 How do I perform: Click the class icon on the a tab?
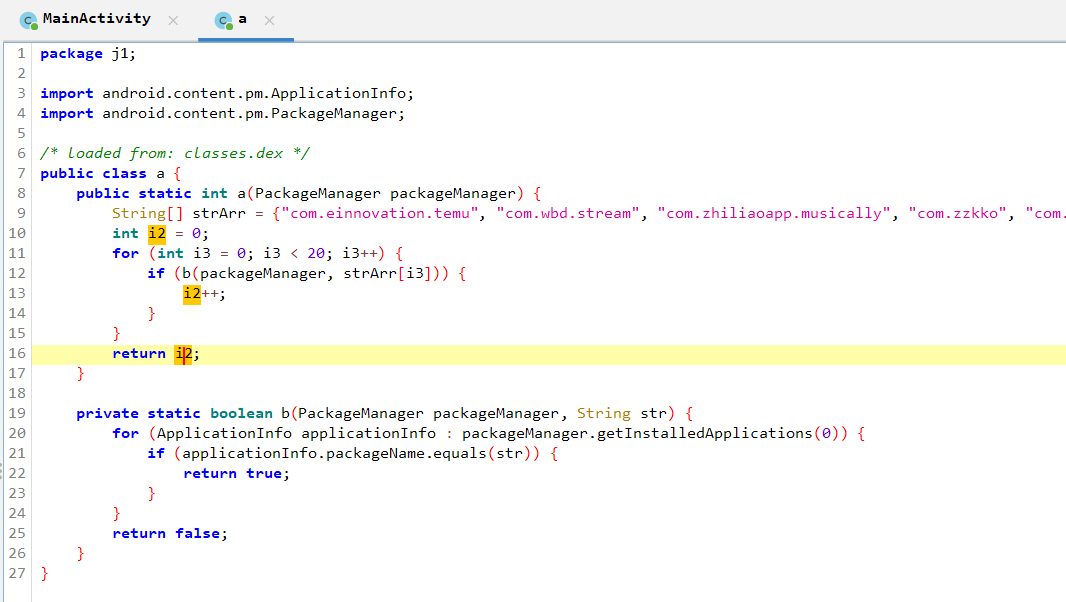(223, 20)
